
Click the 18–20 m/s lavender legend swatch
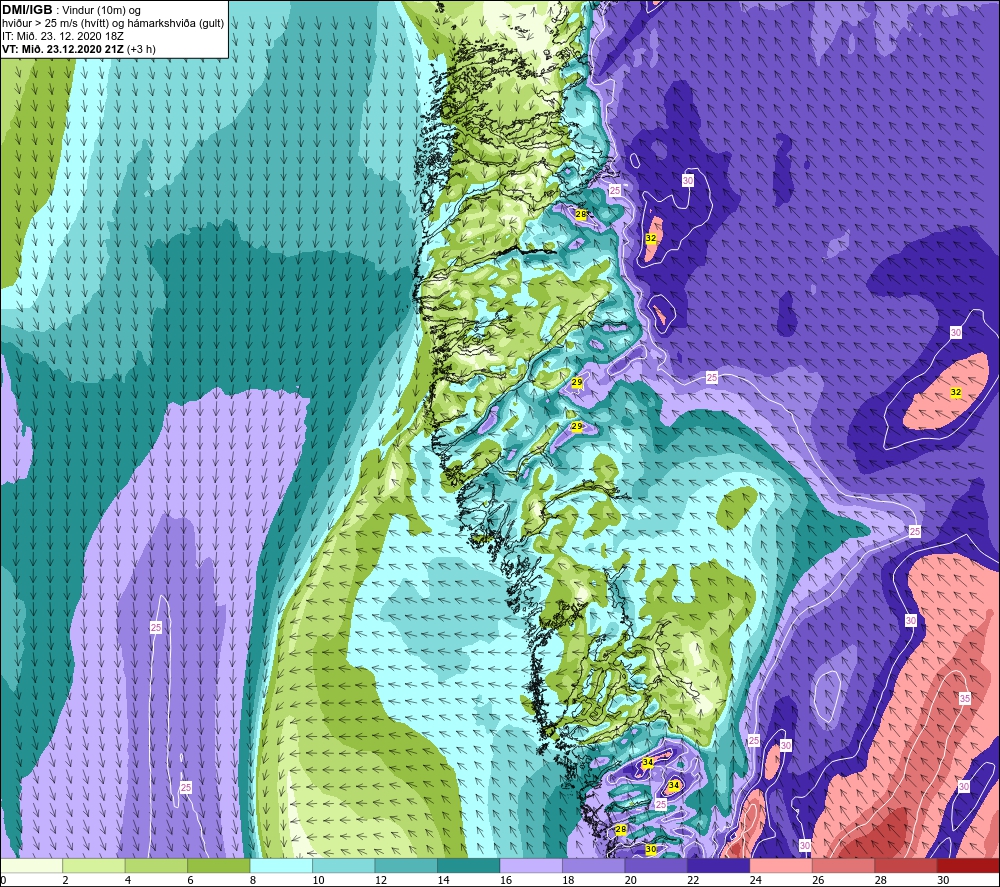(x=594, y=865)
